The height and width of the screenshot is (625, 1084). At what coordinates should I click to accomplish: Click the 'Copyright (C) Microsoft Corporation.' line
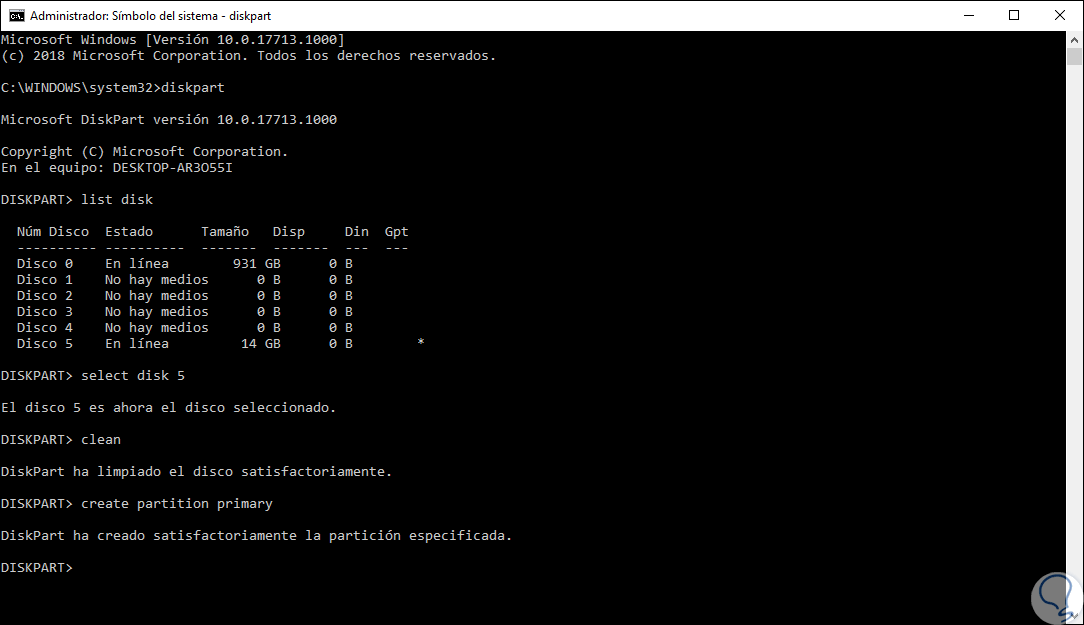pyautogui.click(x=144, y=151)
